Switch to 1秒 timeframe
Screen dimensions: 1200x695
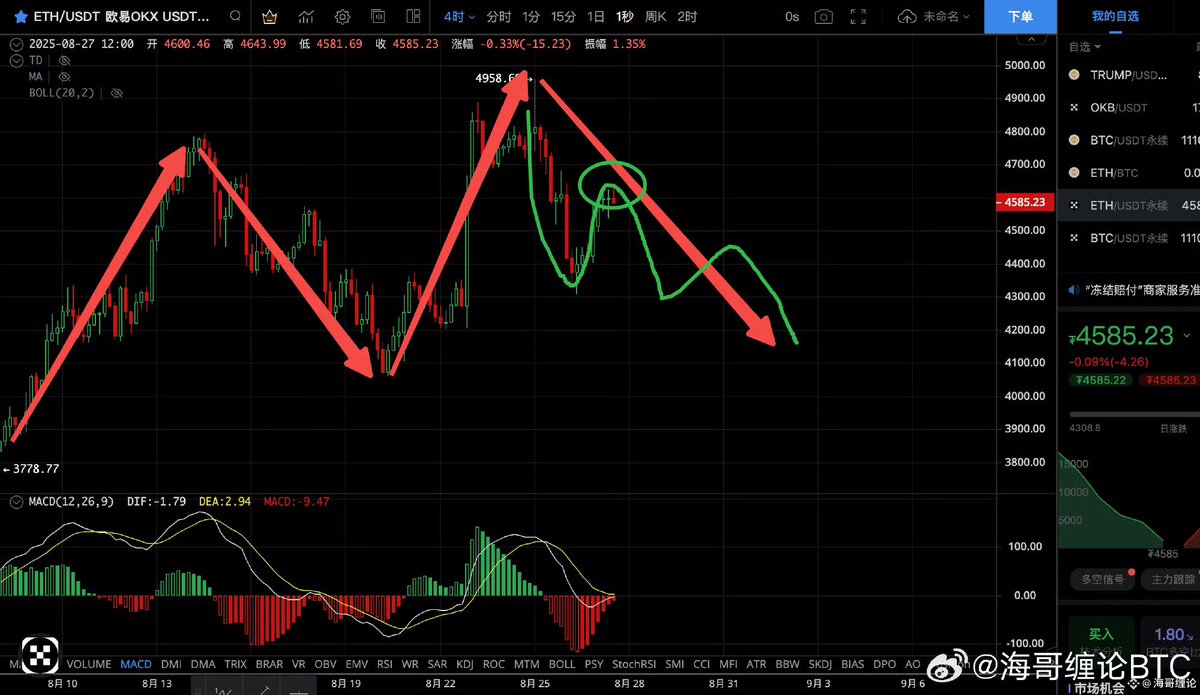click(625, 17)
